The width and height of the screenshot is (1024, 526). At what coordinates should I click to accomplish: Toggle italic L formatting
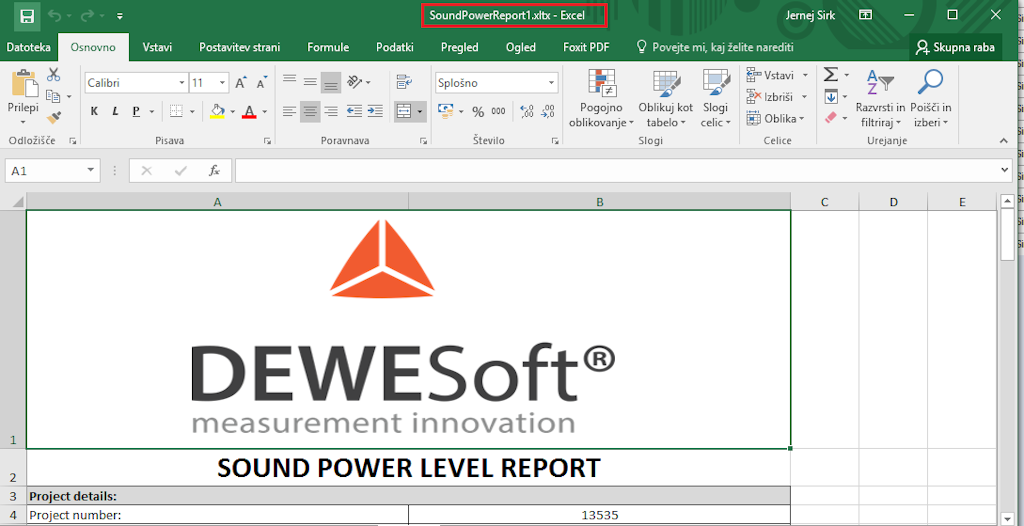pyautogui.click(x=115, y=112)
